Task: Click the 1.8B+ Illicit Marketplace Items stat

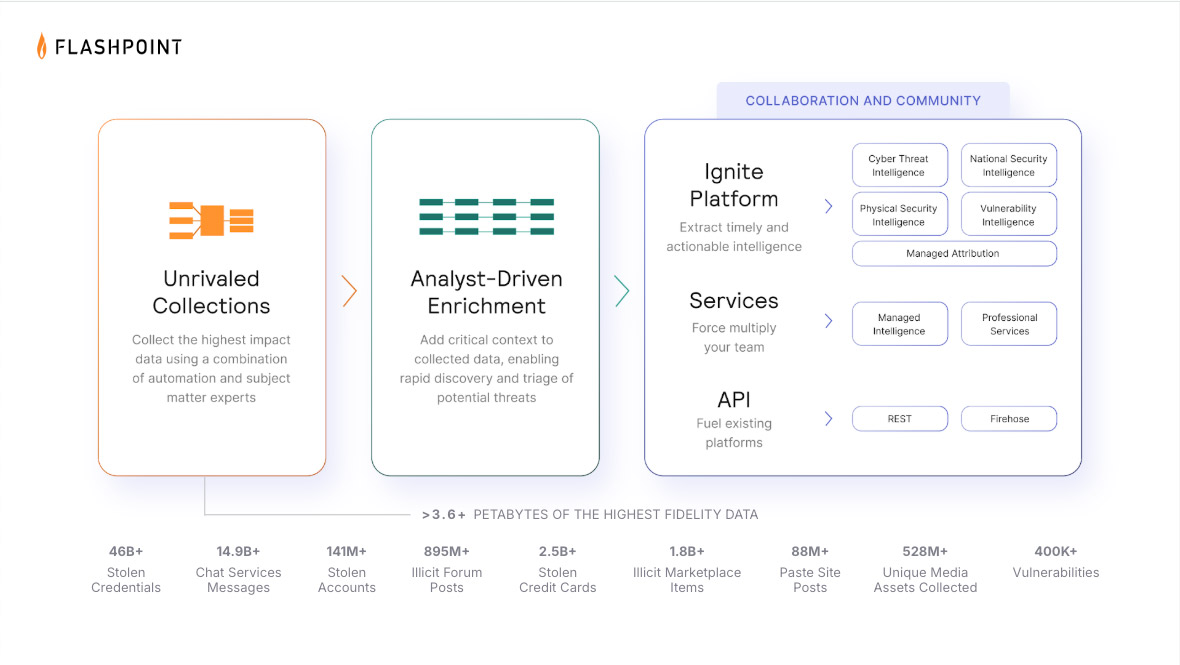Action: tap(687, 569)
